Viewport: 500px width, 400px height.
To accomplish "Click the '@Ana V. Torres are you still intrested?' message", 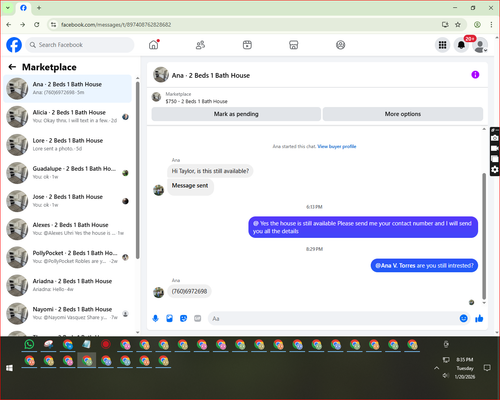I will point(424,266).
